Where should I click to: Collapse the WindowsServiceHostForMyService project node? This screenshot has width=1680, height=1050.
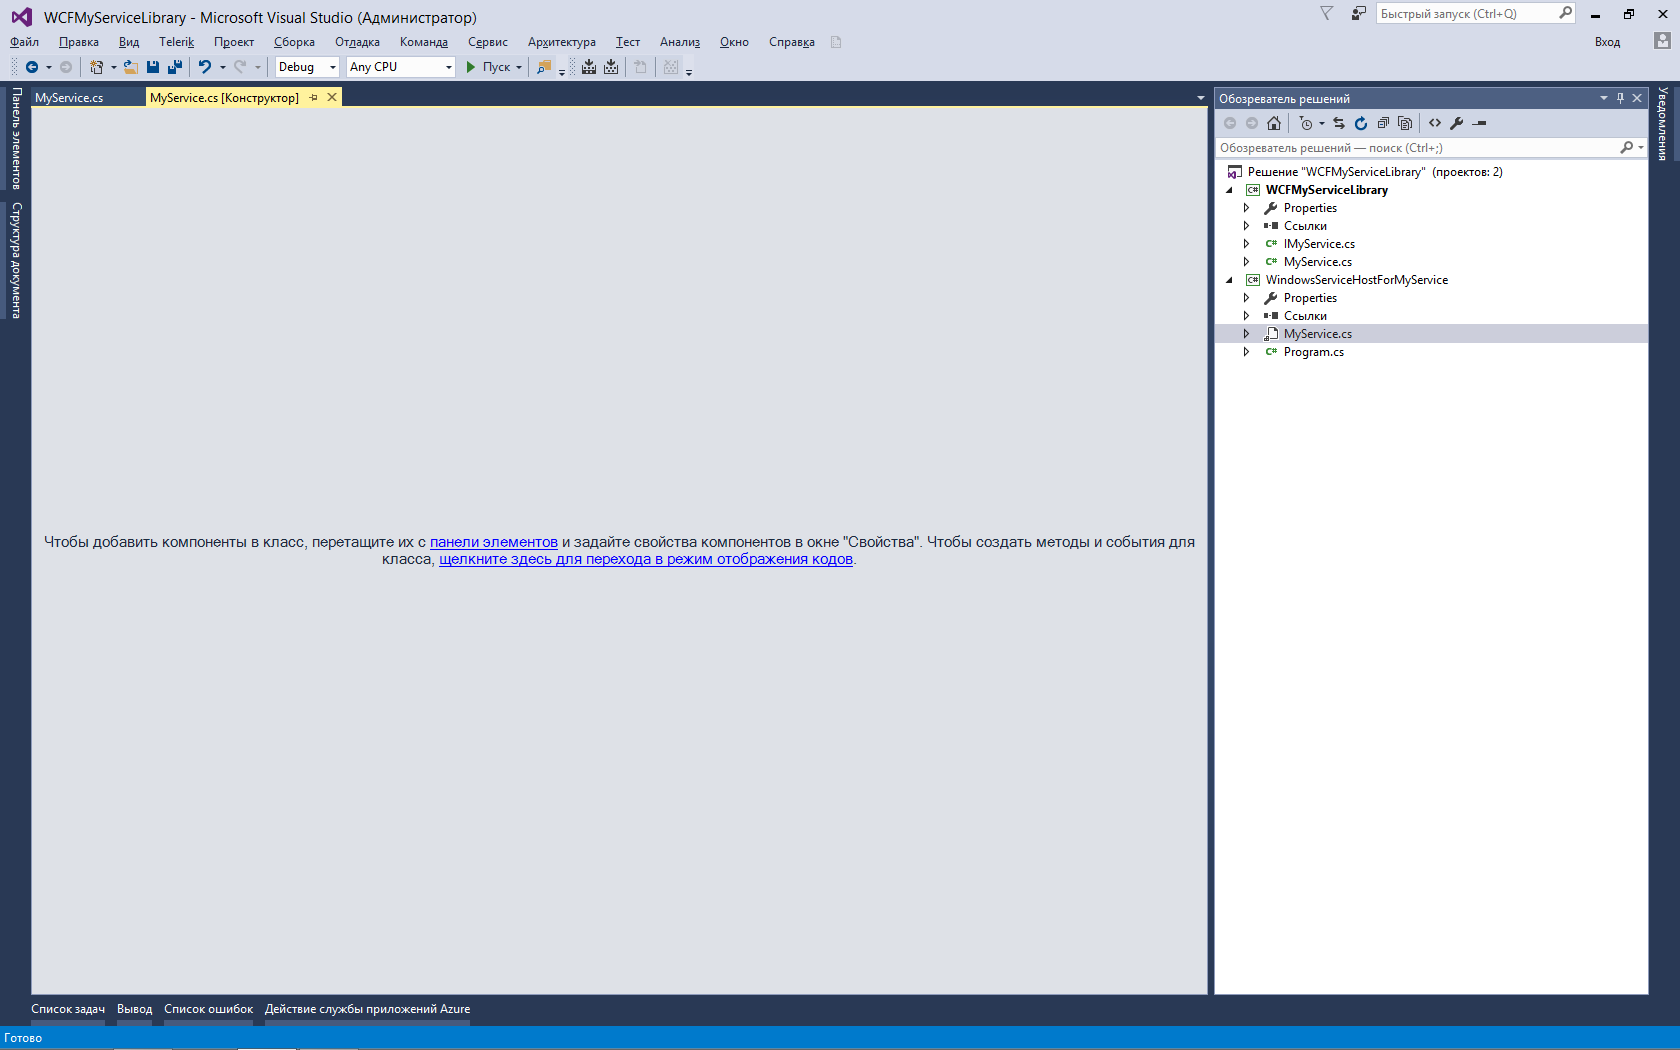(1230, 280)
